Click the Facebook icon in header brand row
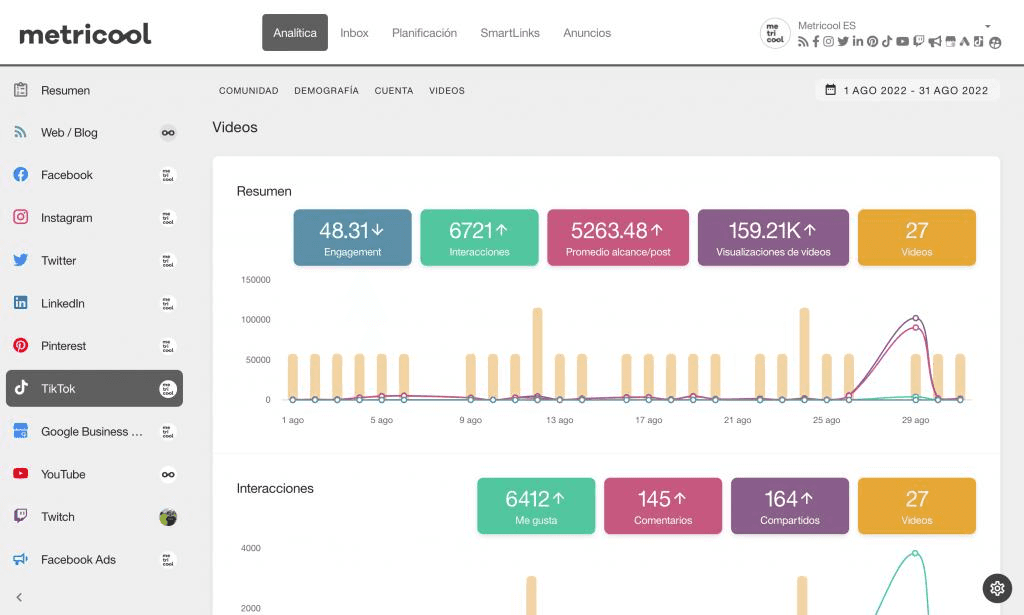 [816, 42]
